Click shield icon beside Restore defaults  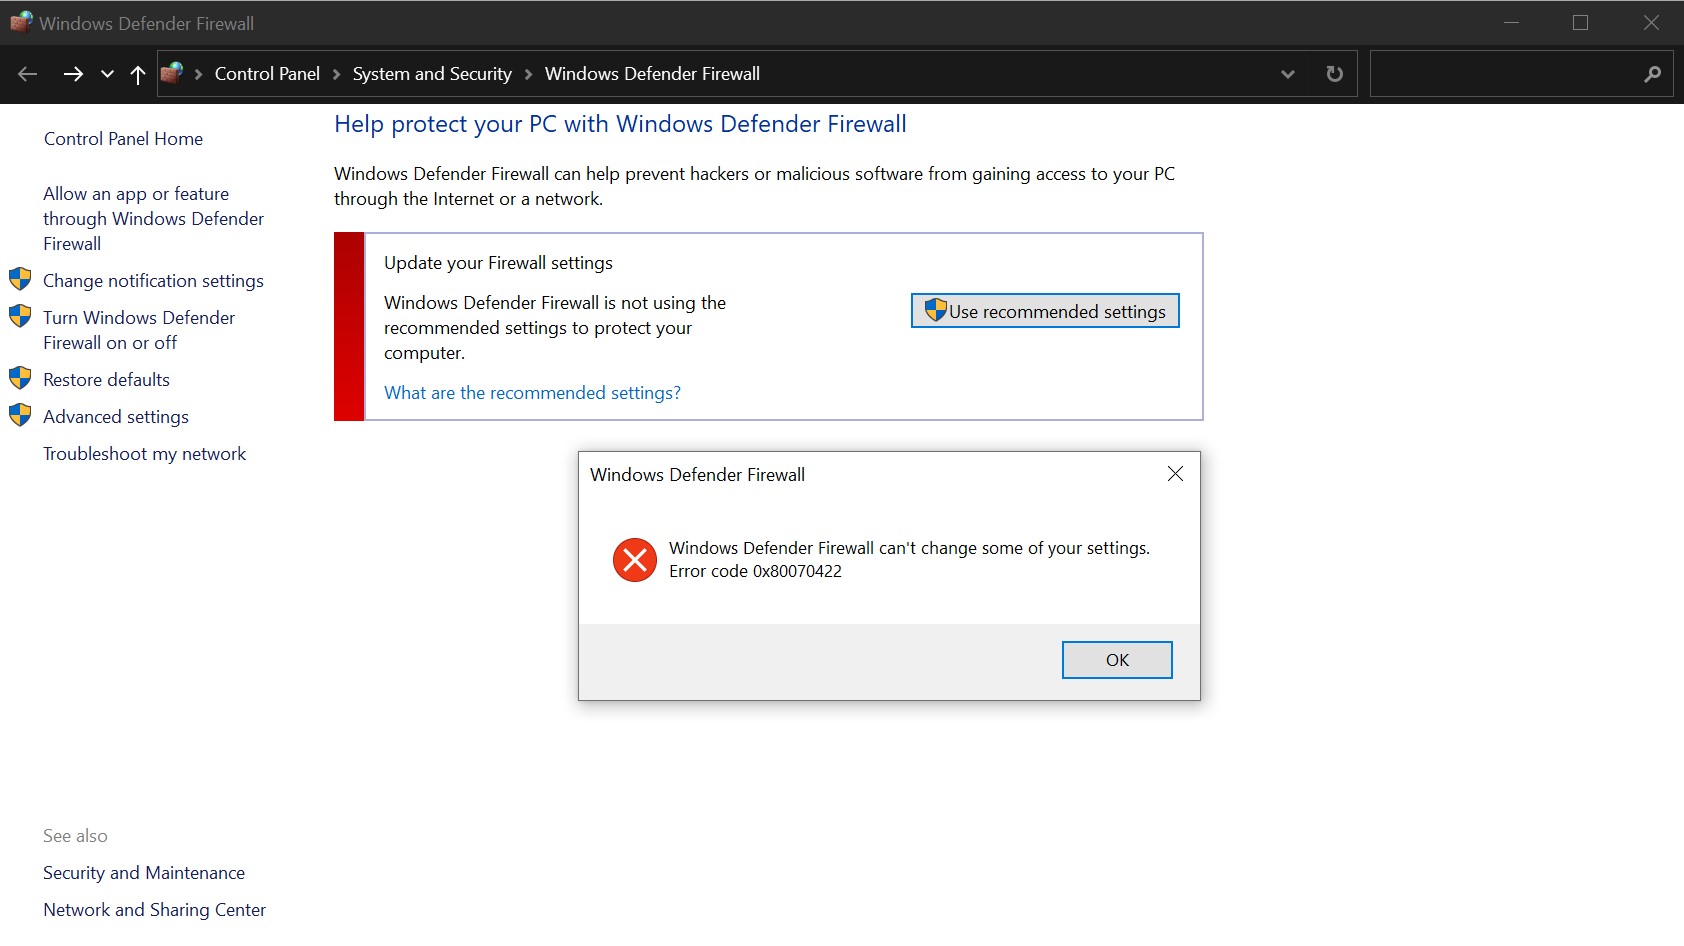click(20, 378)
